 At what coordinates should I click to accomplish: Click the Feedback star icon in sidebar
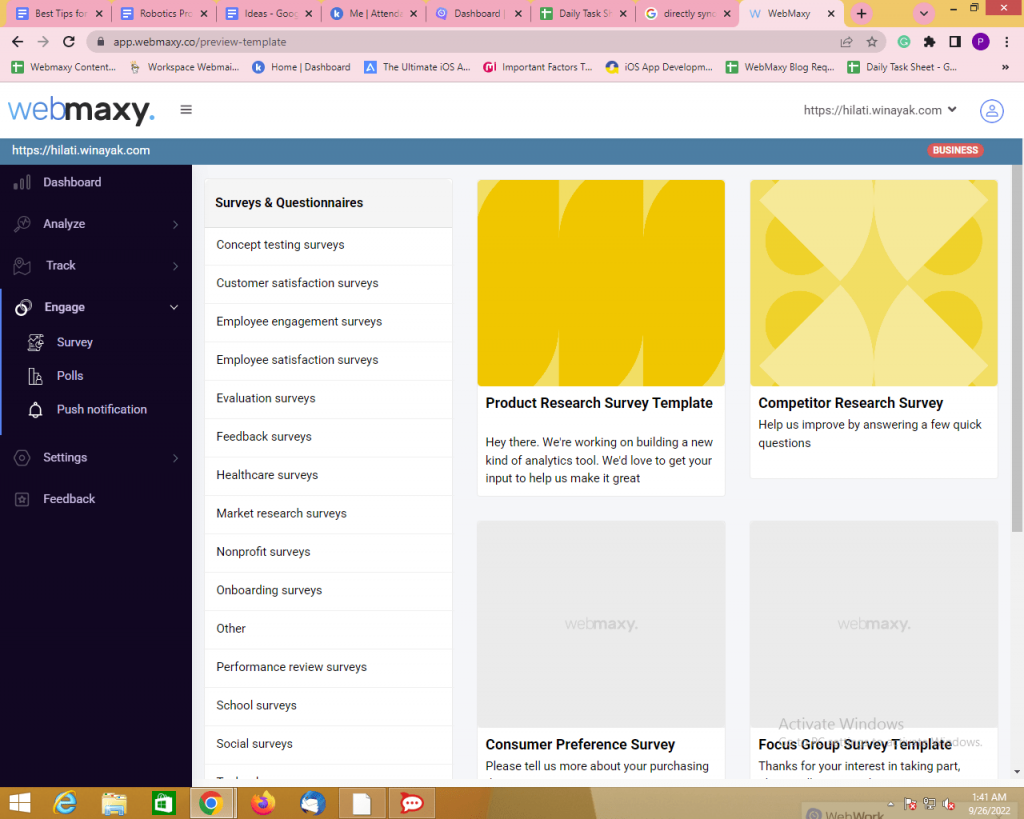pyautogui.click(x=22, y=499)
